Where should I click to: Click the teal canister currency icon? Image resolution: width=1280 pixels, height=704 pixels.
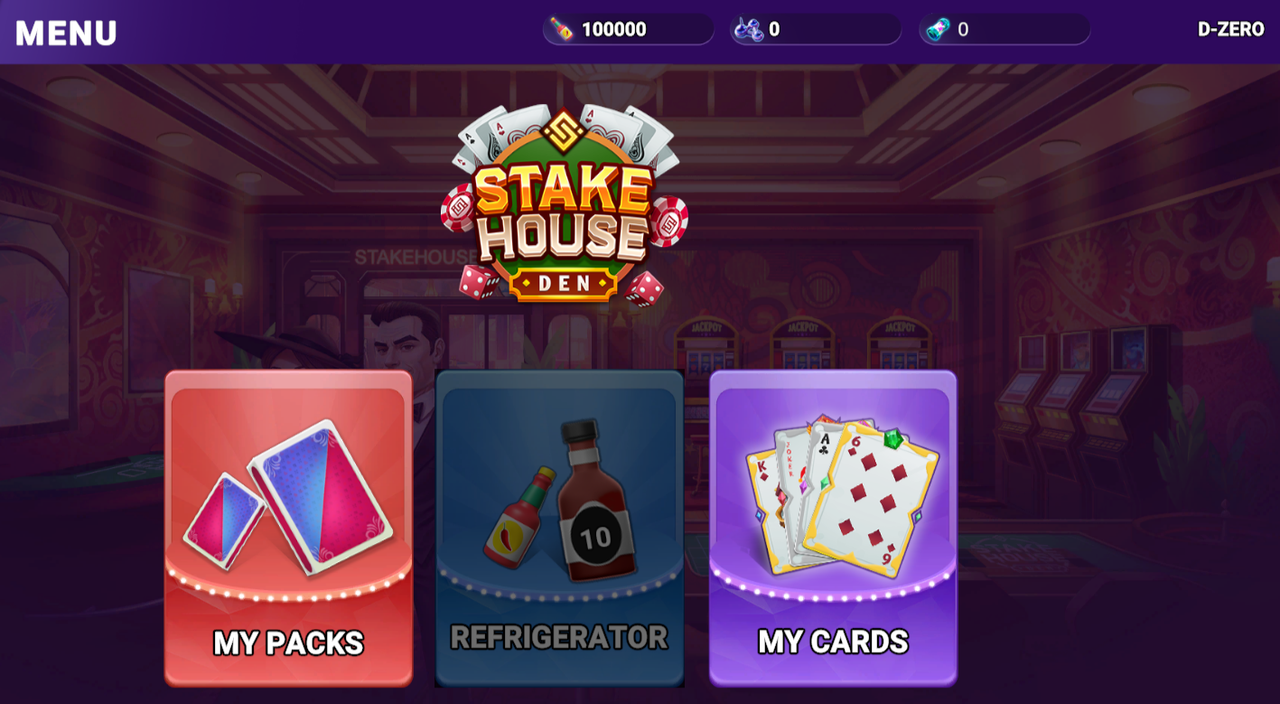[x=937, y=29]
